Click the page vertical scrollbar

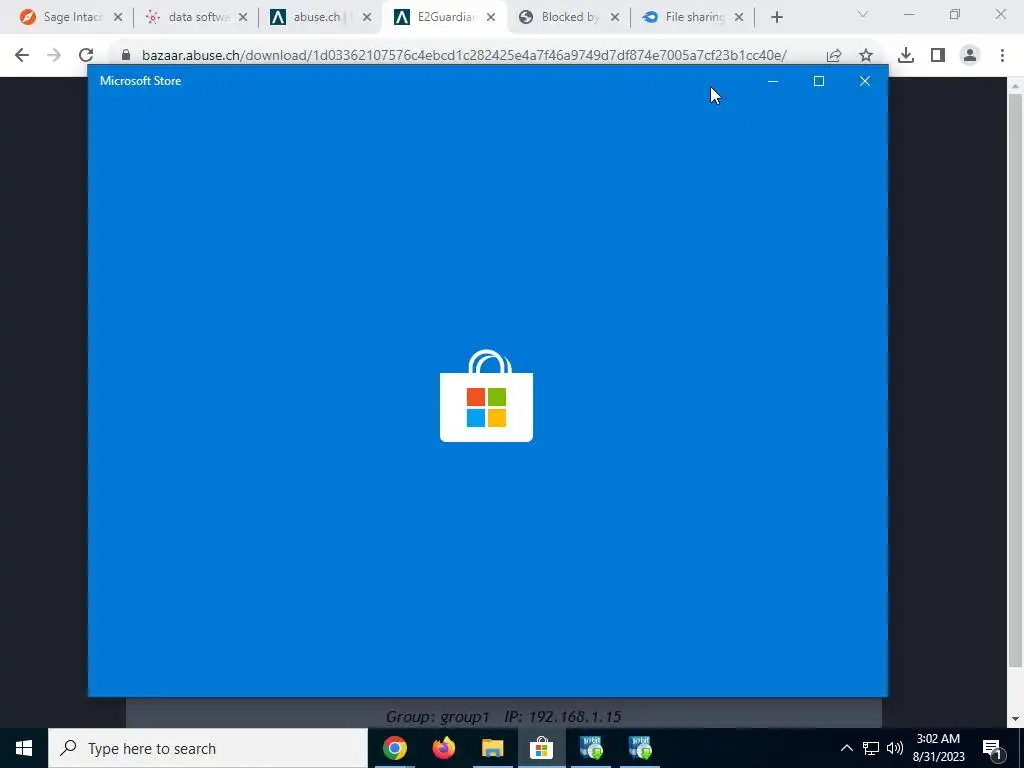[x=1015, y=379]
